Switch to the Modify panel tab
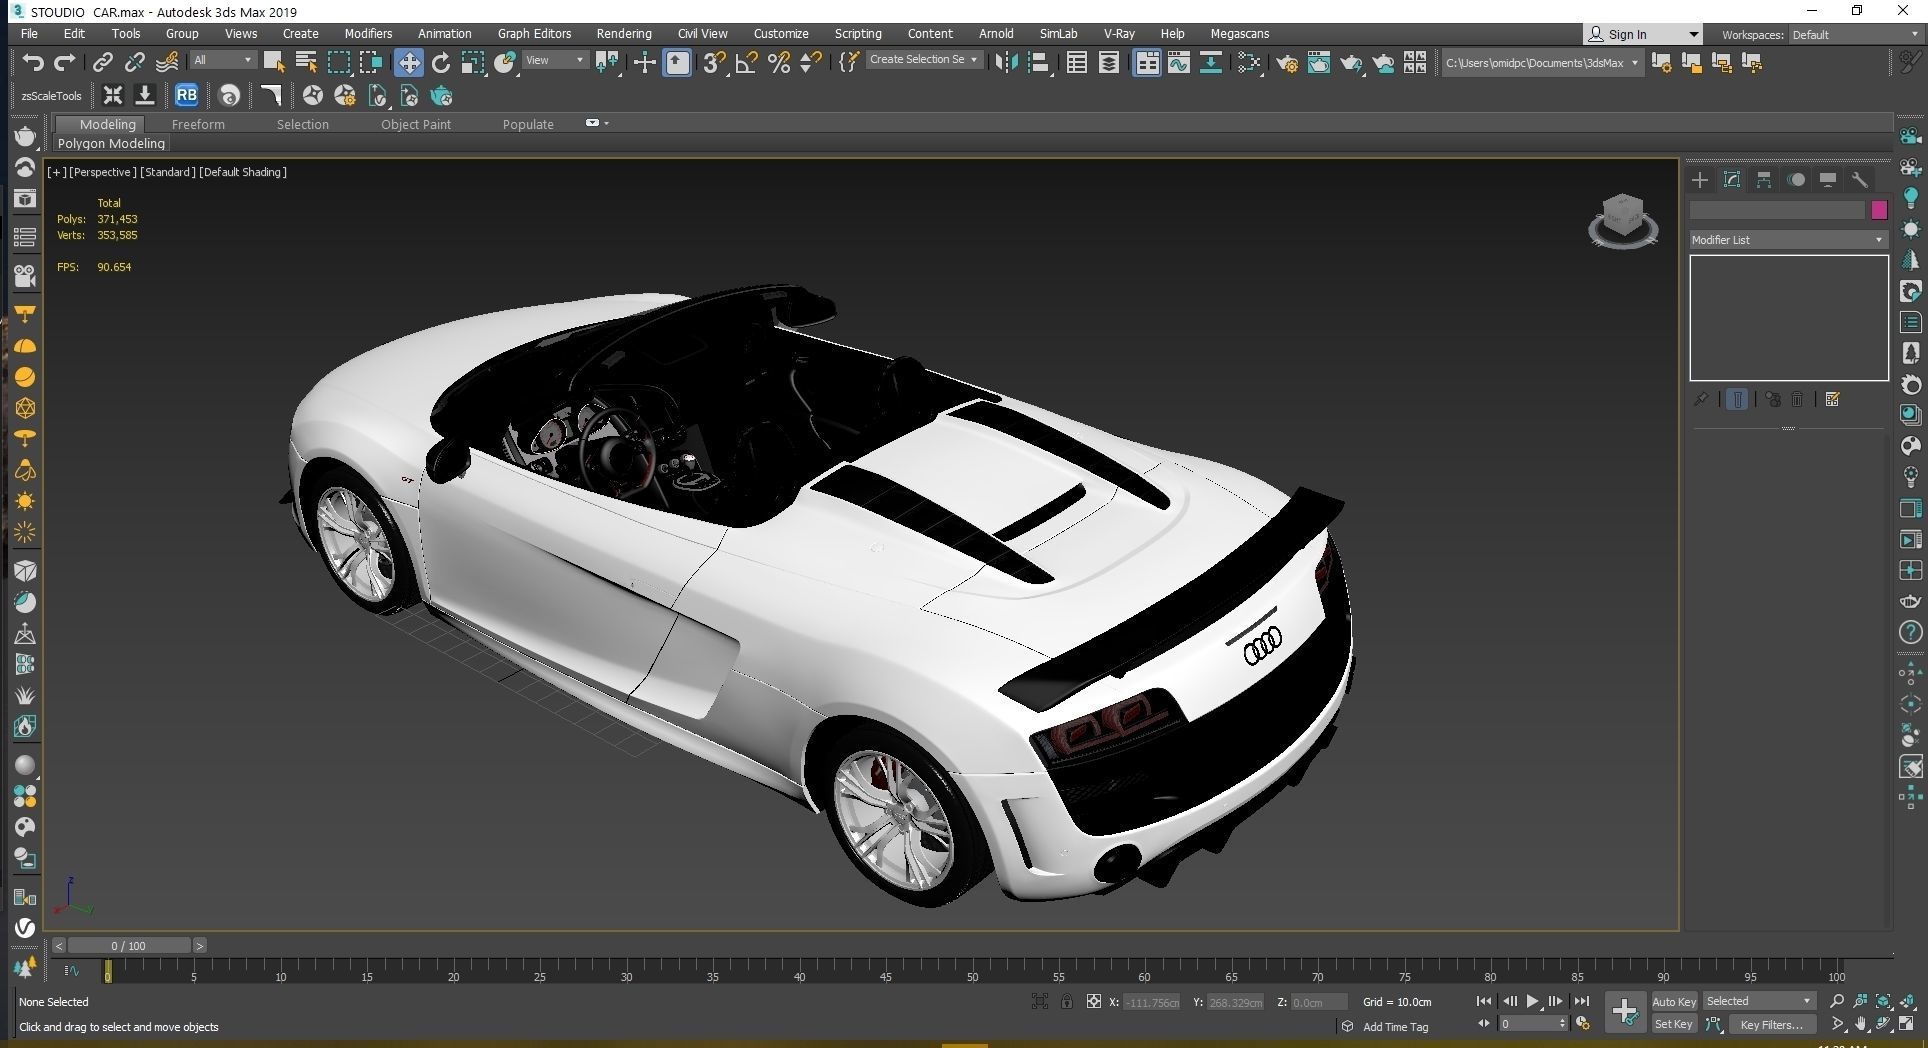The height and width of the screenshot is (1048, 1928). click(1732, 180)
